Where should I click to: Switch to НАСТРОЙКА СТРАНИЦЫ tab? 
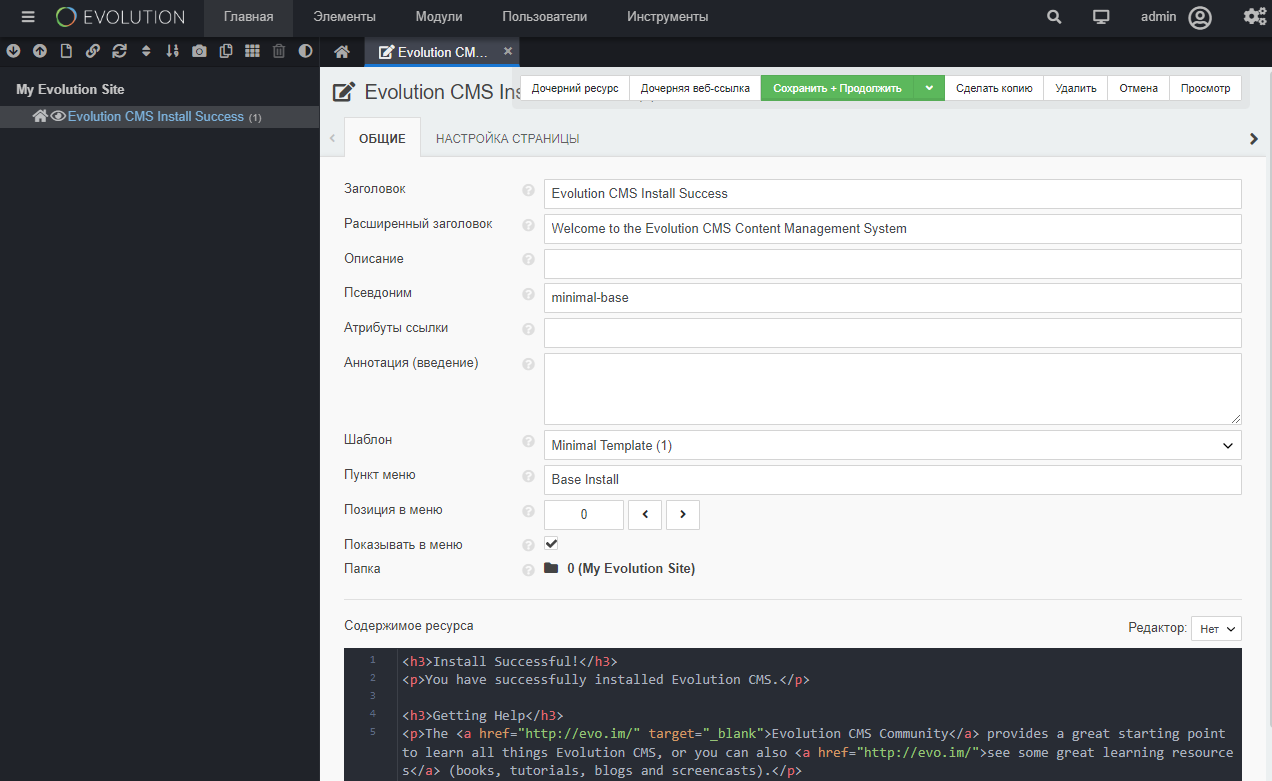(507, 139)
